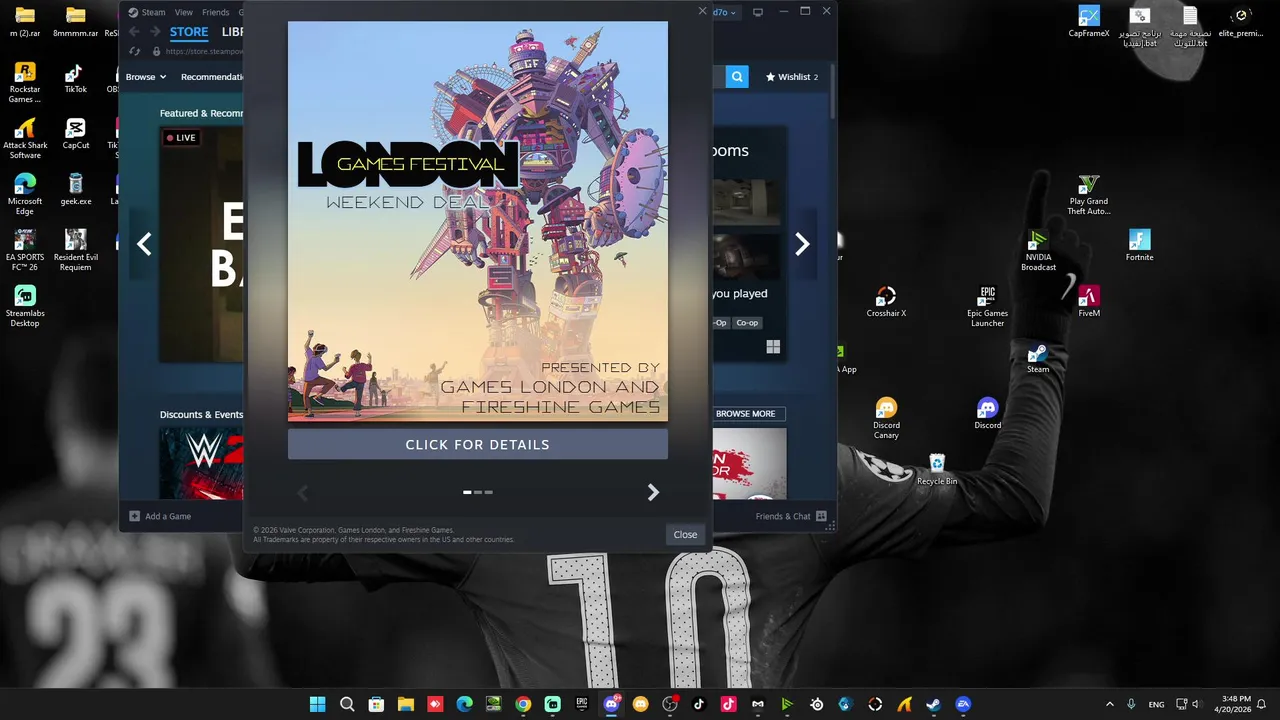
Task: Open the Rockstar Games desktop shortcut
Action: (x=25, y=83)
